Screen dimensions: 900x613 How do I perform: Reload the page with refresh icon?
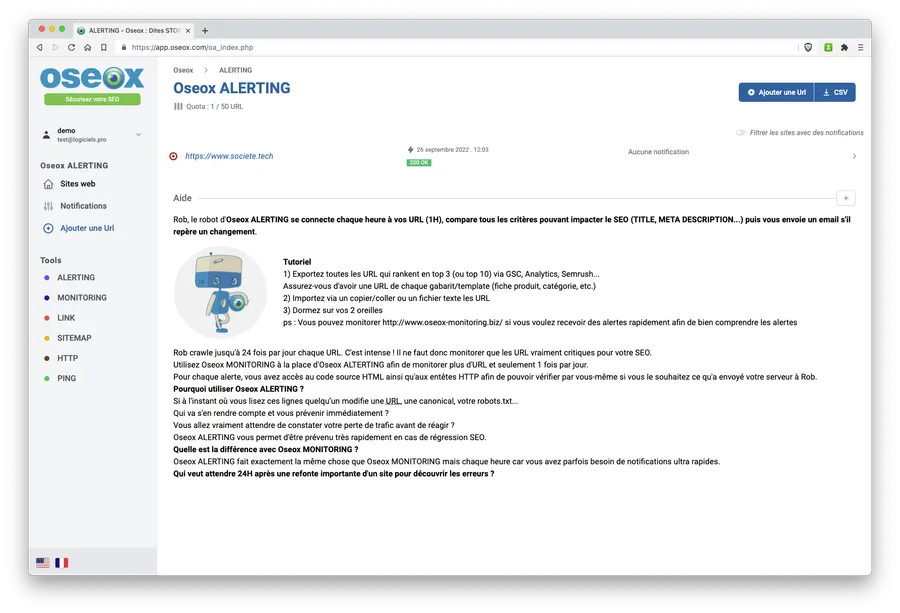[x=71, y=48]
